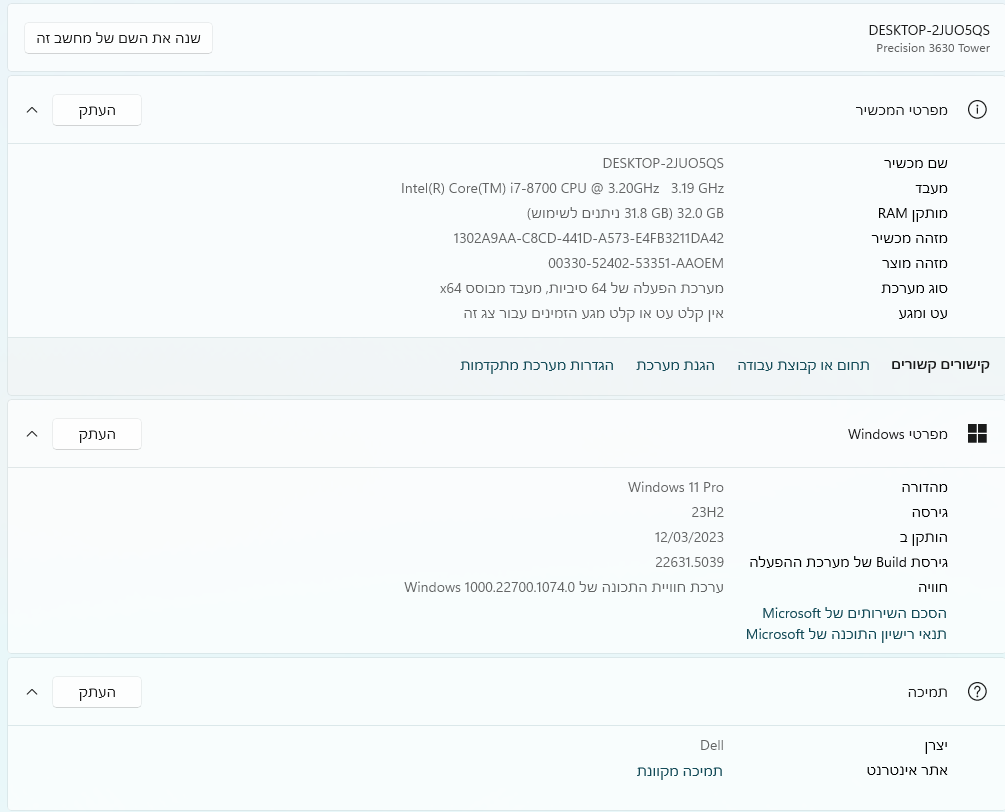Select OS build value 22631.5039
The width and height of the screenshot is (1005, 812).
pos(689,562)
